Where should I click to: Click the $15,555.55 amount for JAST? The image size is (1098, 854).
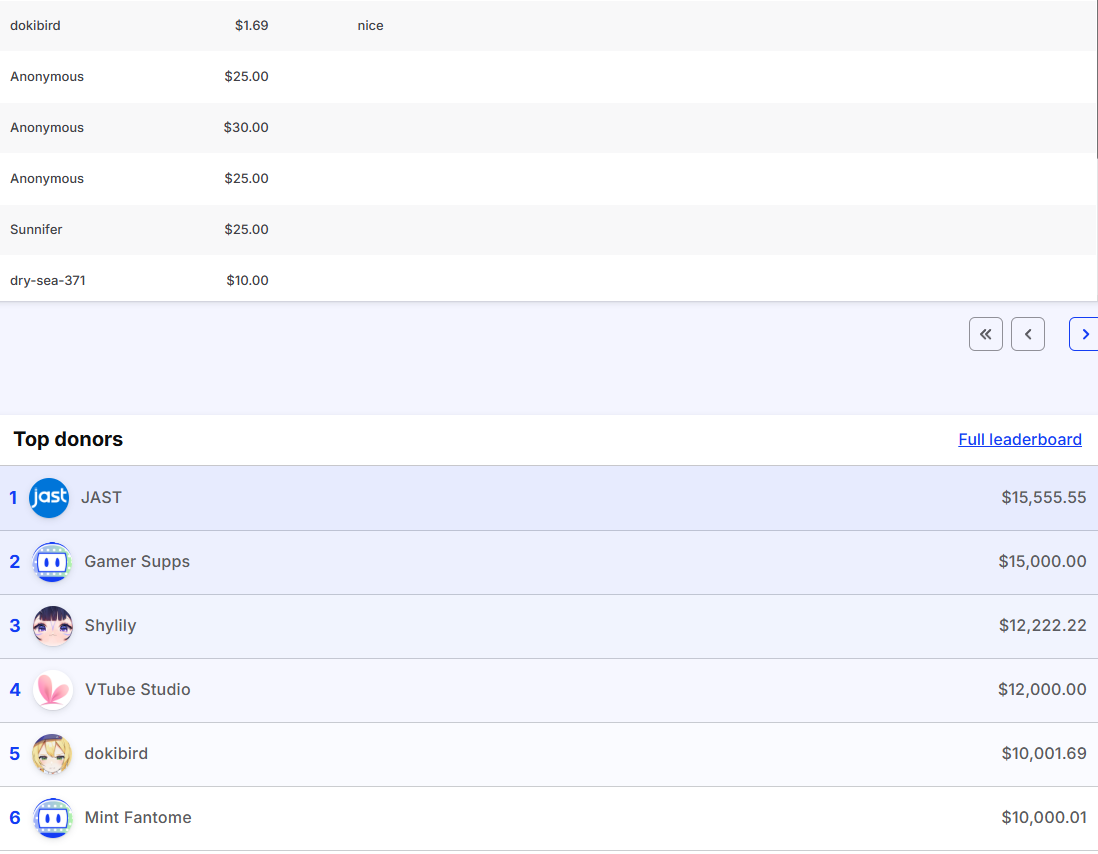(x=1043, y=498)
